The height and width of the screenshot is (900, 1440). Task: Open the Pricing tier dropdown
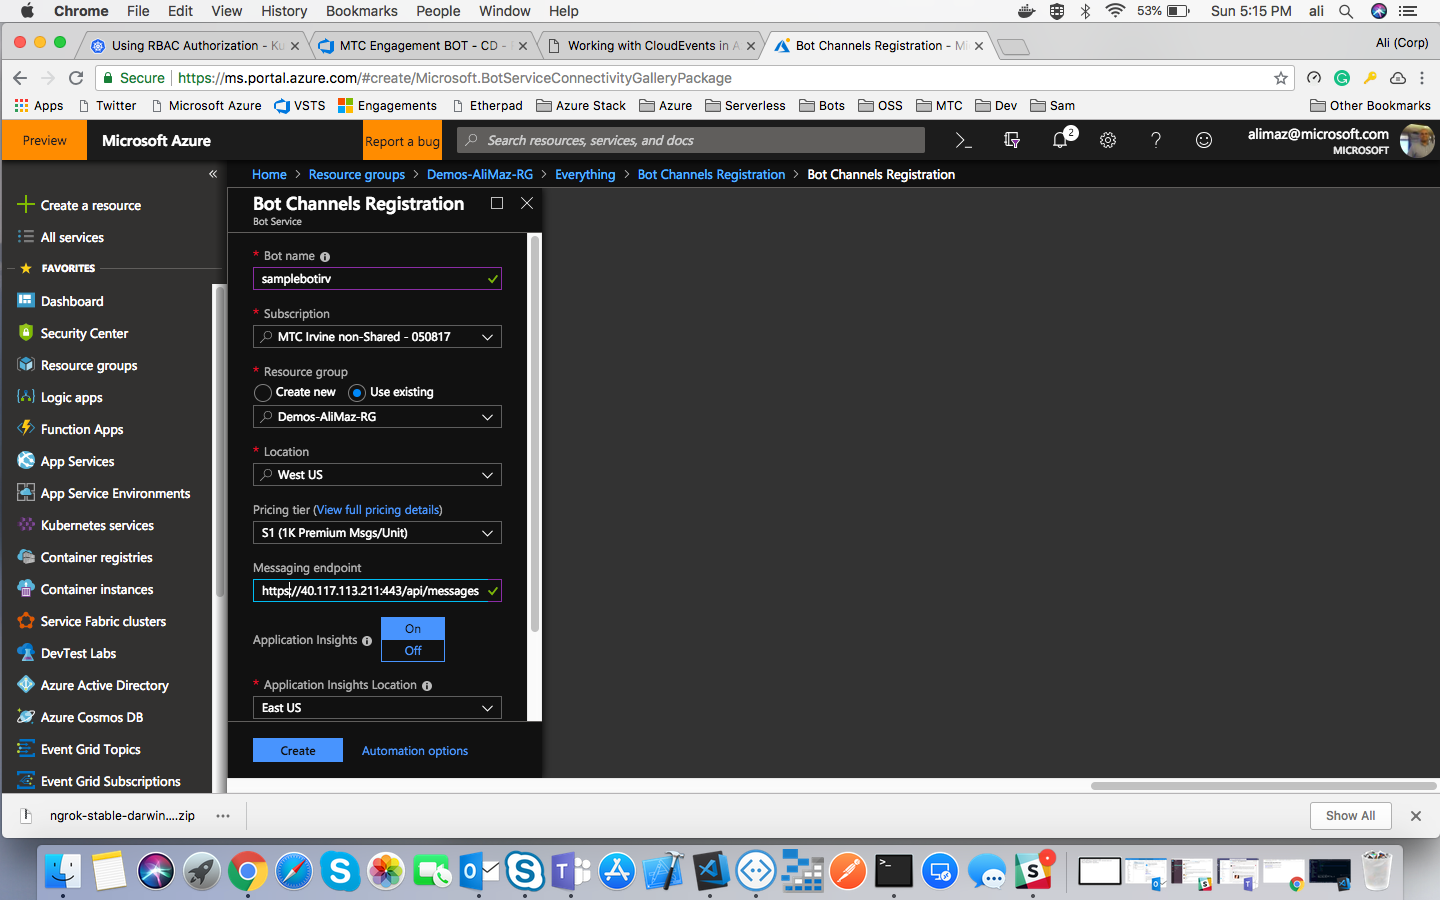(377, 533)
